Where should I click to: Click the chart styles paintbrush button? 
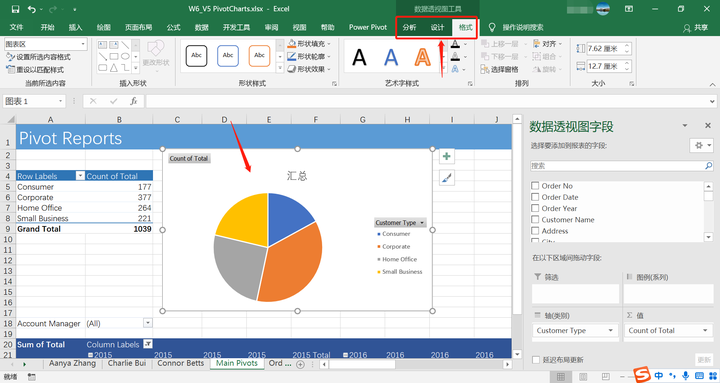tap(447, 178)
